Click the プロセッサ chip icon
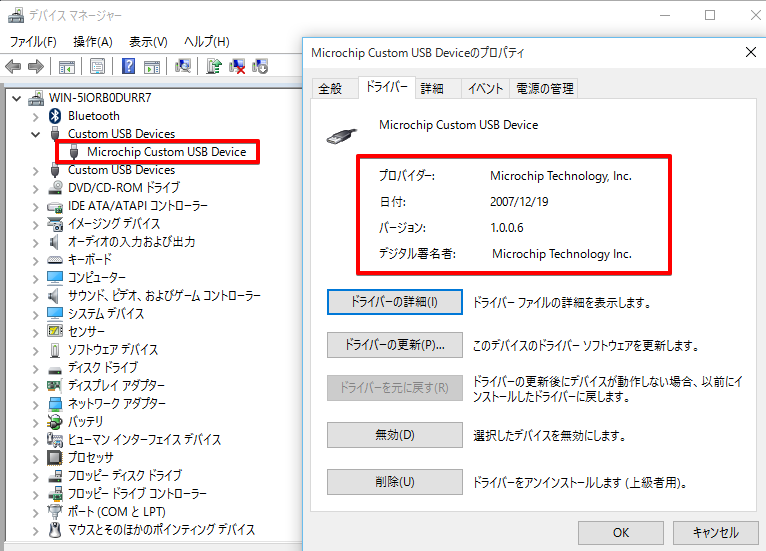 55,458
